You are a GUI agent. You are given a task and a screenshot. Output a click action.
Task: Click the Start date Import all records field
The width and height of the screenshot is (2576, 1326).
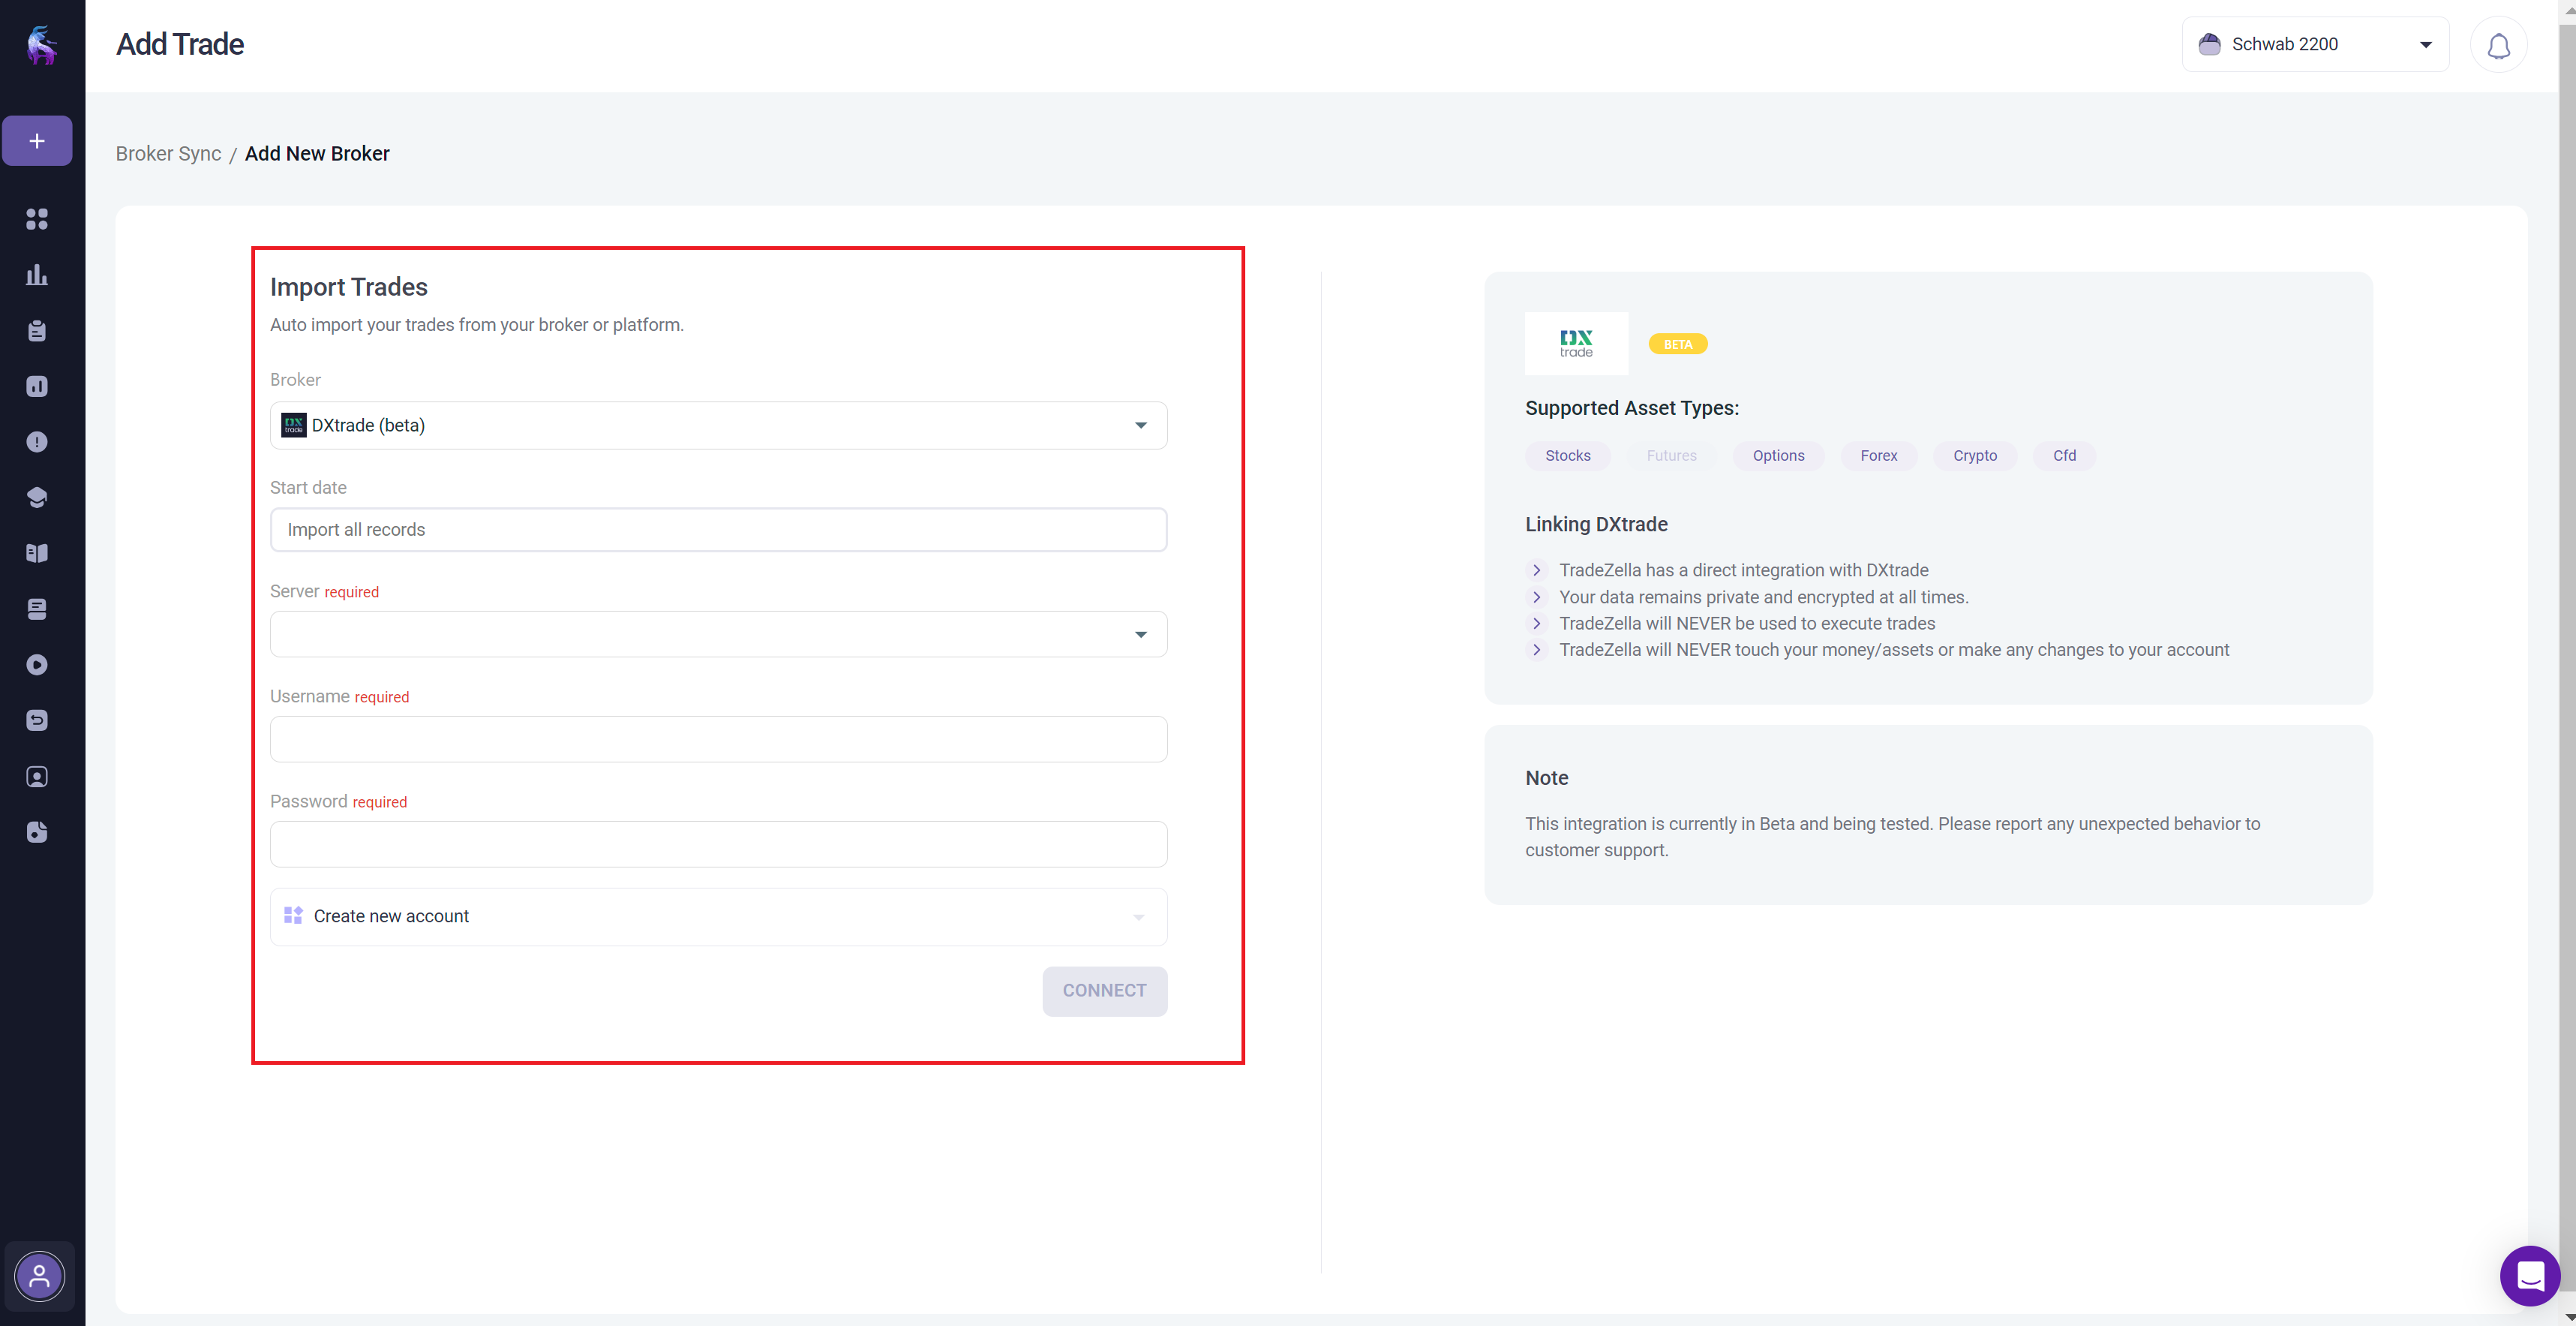pyautogui.click(x=718, y=530)
